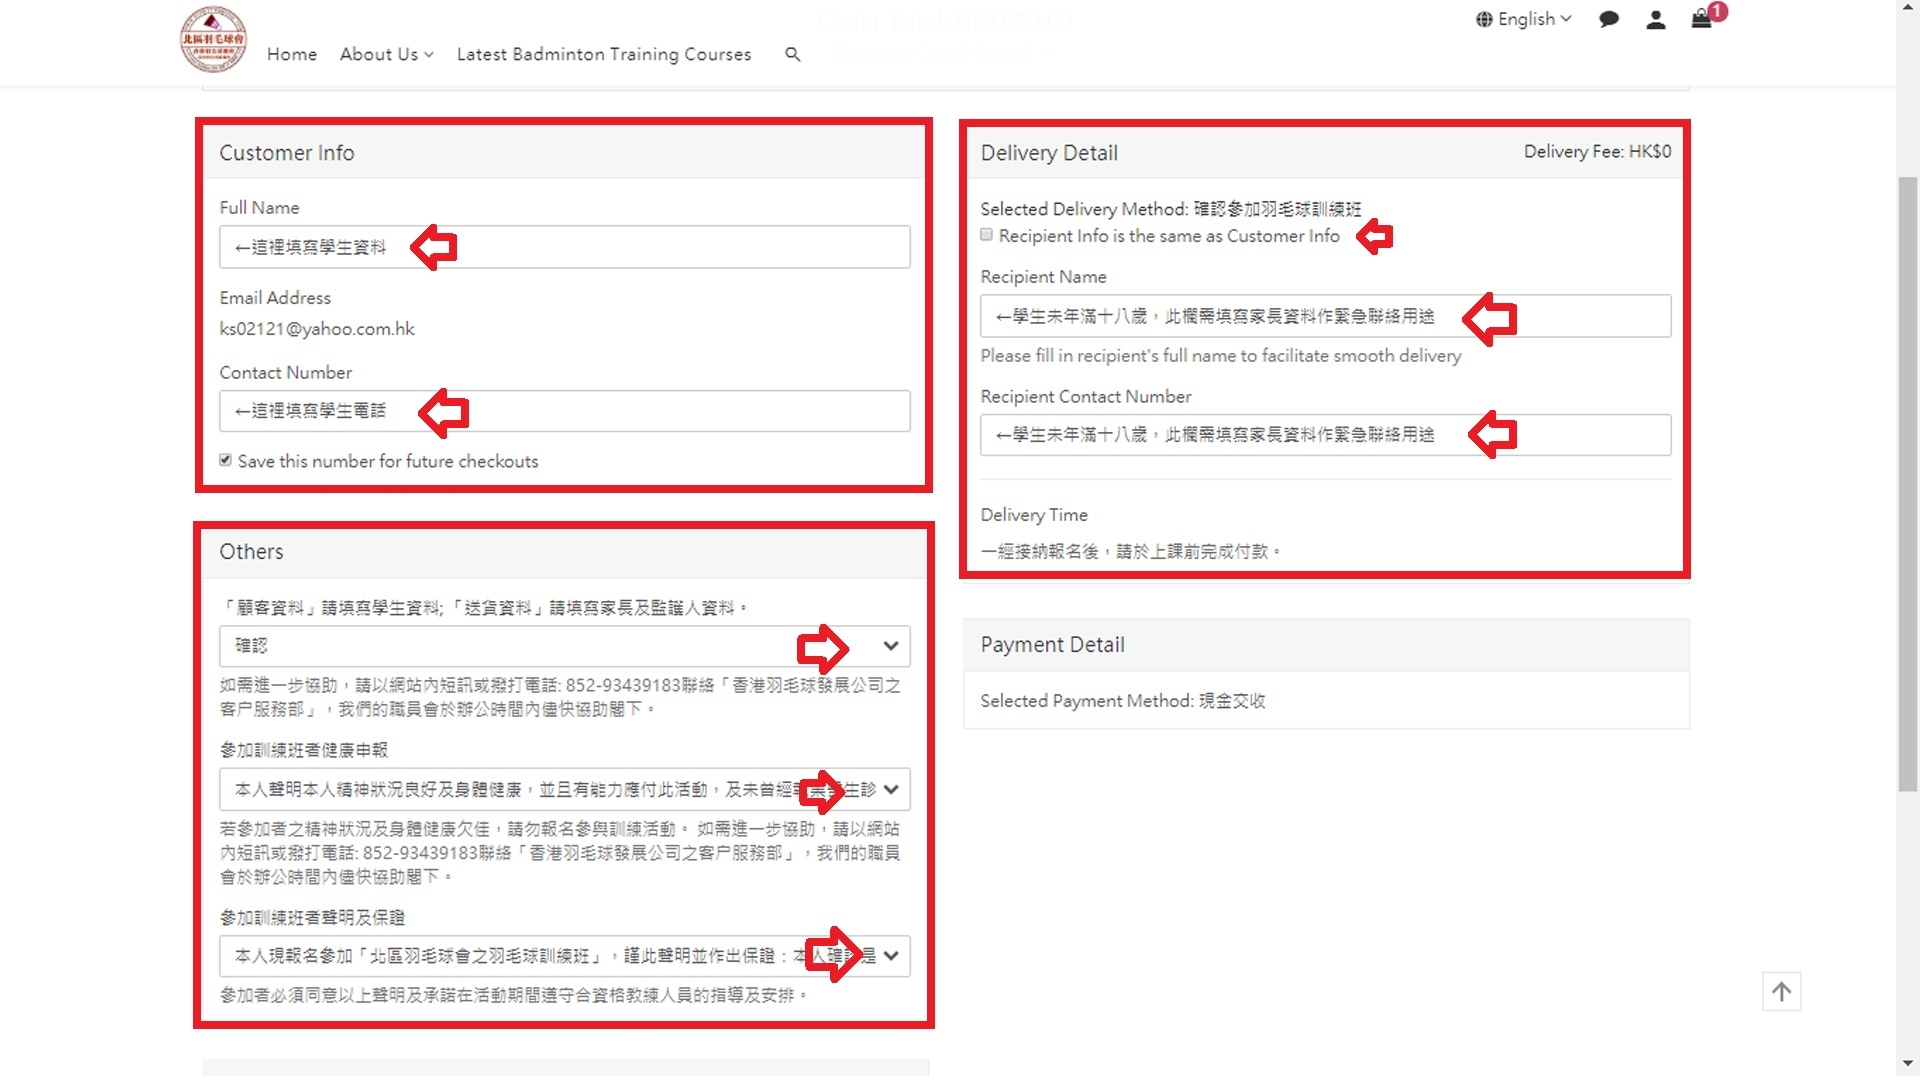This screenshot has width=1920, height=1080.
Task: Click the scroll-to-top arrow button
Action: click(1781, 991)
